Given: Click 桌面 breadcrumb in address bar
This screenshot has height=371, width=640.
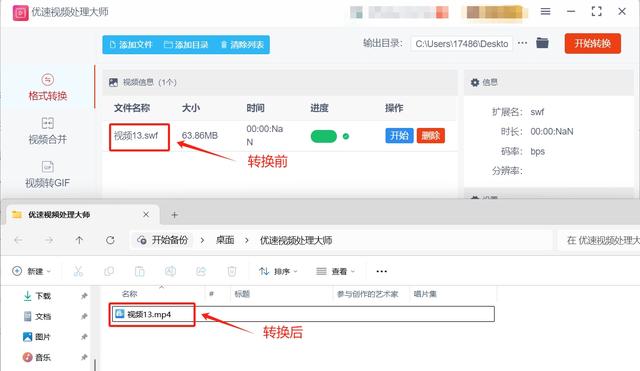Looking at the screenshot, I should click(x=225, y=240).
